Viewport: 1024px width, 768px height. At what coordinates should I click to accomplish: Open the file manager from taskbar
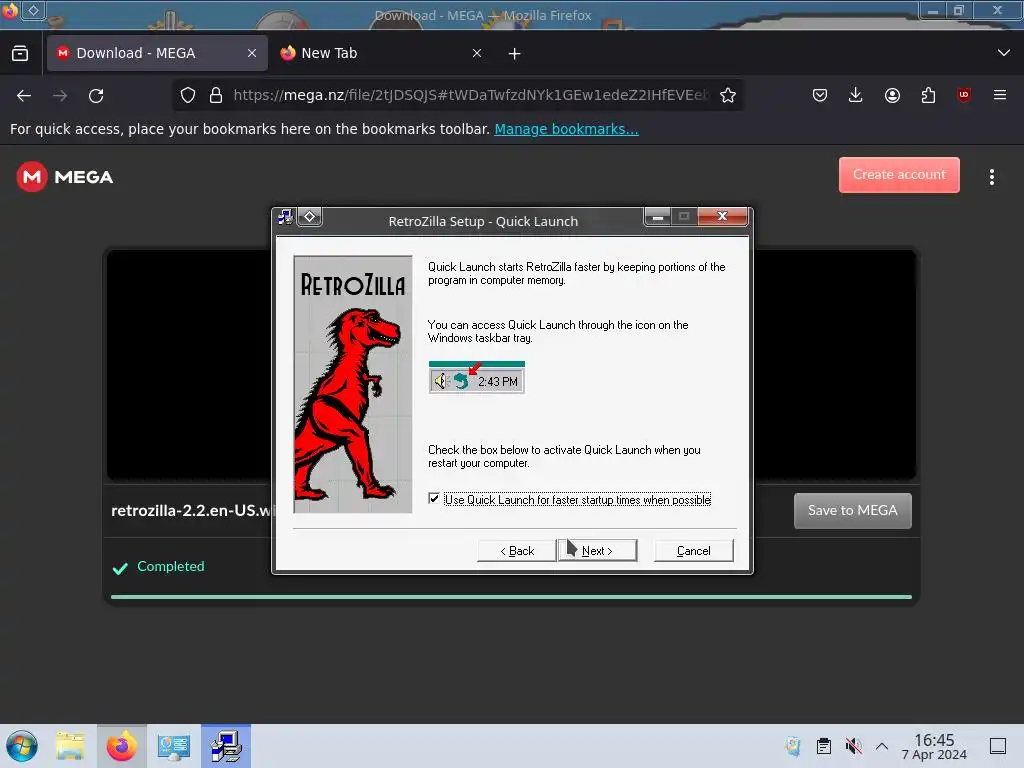pos(70,746)
